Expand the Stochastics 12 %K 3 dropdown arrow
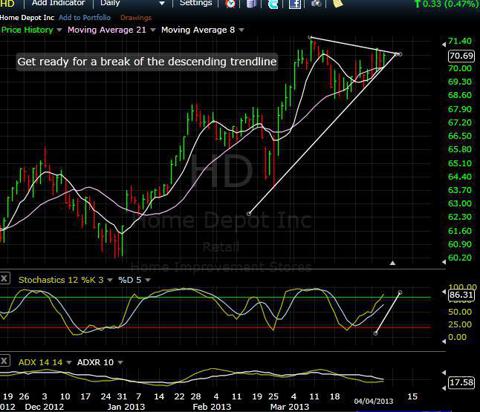480x412 pixels. 109,280
